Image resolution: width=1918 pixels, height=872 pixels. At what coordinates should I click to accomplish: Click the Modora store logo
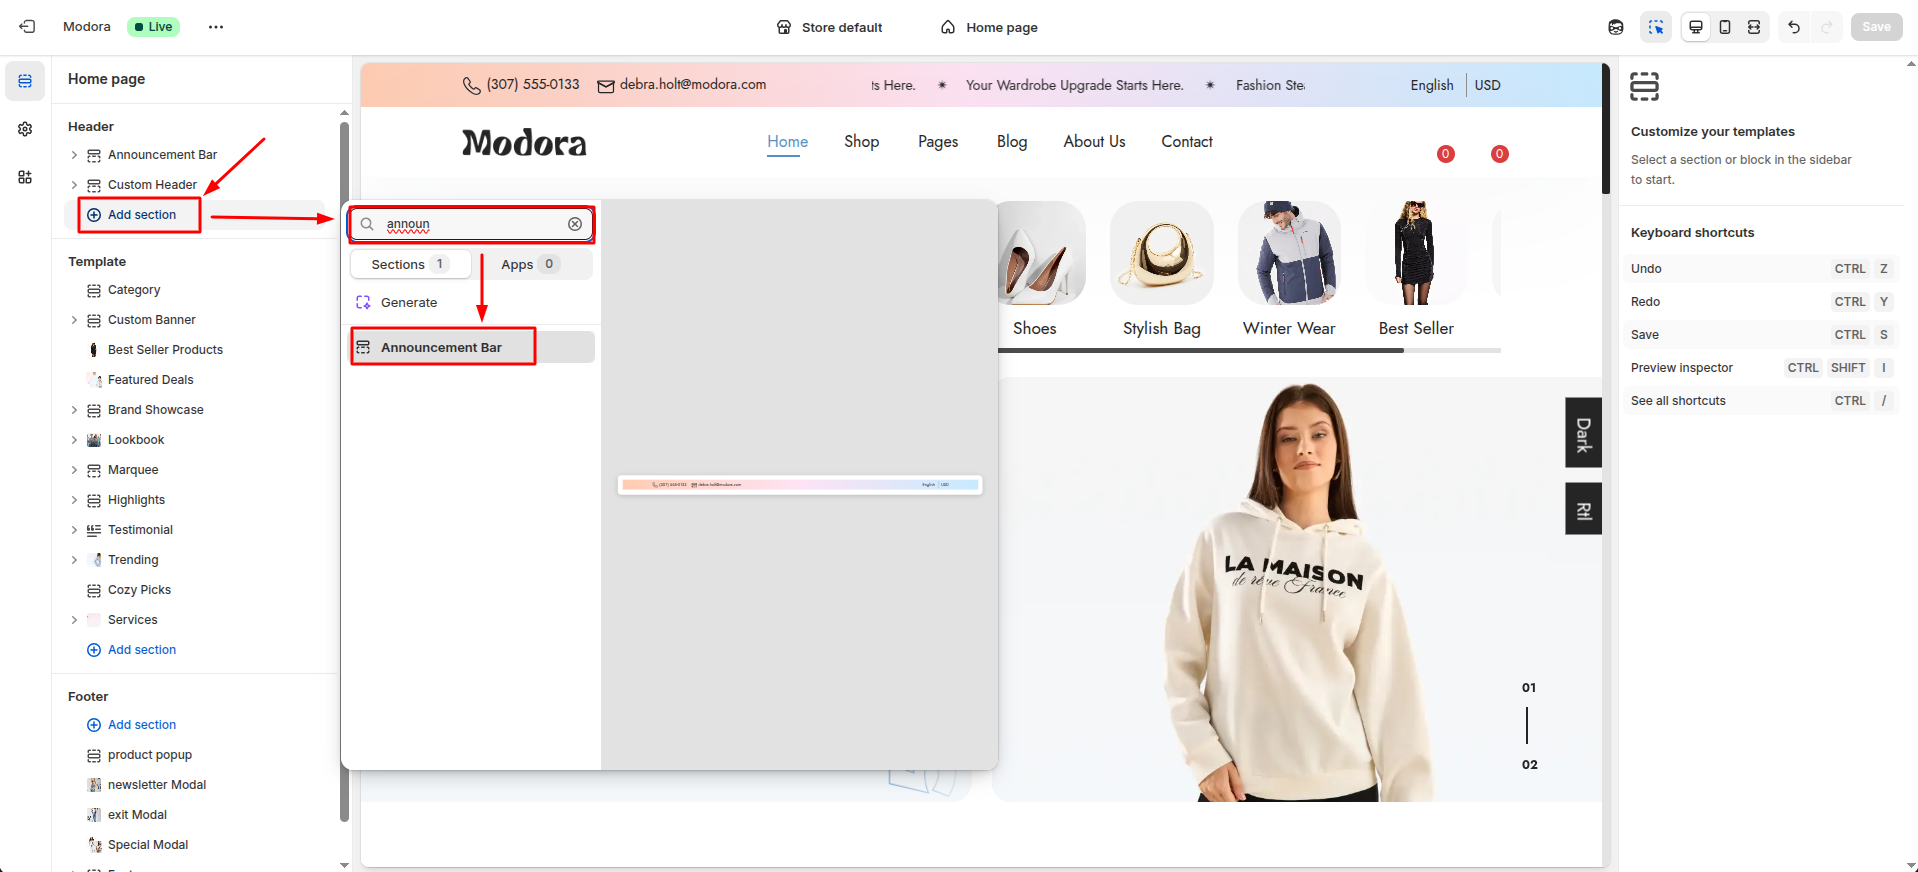(x=524, y=143)
